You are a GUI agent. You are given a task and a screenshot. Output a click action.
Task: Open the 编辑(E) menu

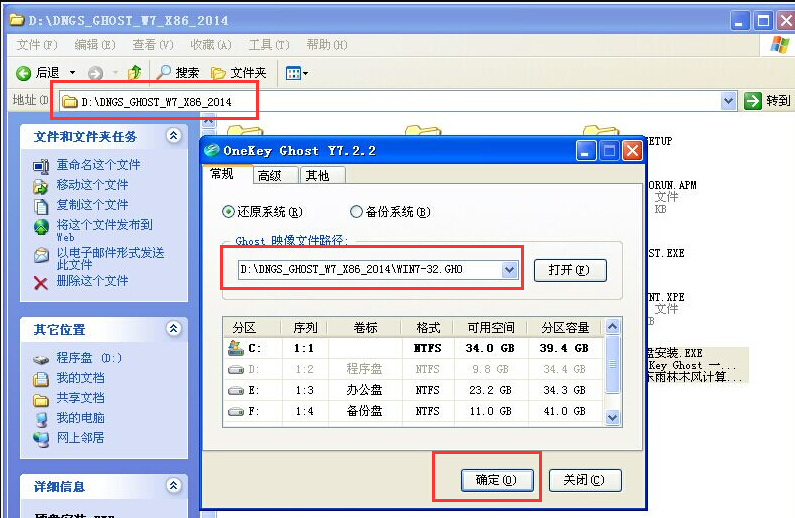[95, 45]
